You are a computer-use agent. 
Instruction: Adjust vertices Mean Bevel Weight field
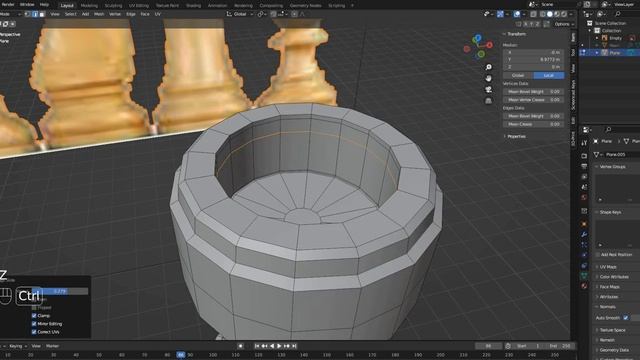point(533,92)
